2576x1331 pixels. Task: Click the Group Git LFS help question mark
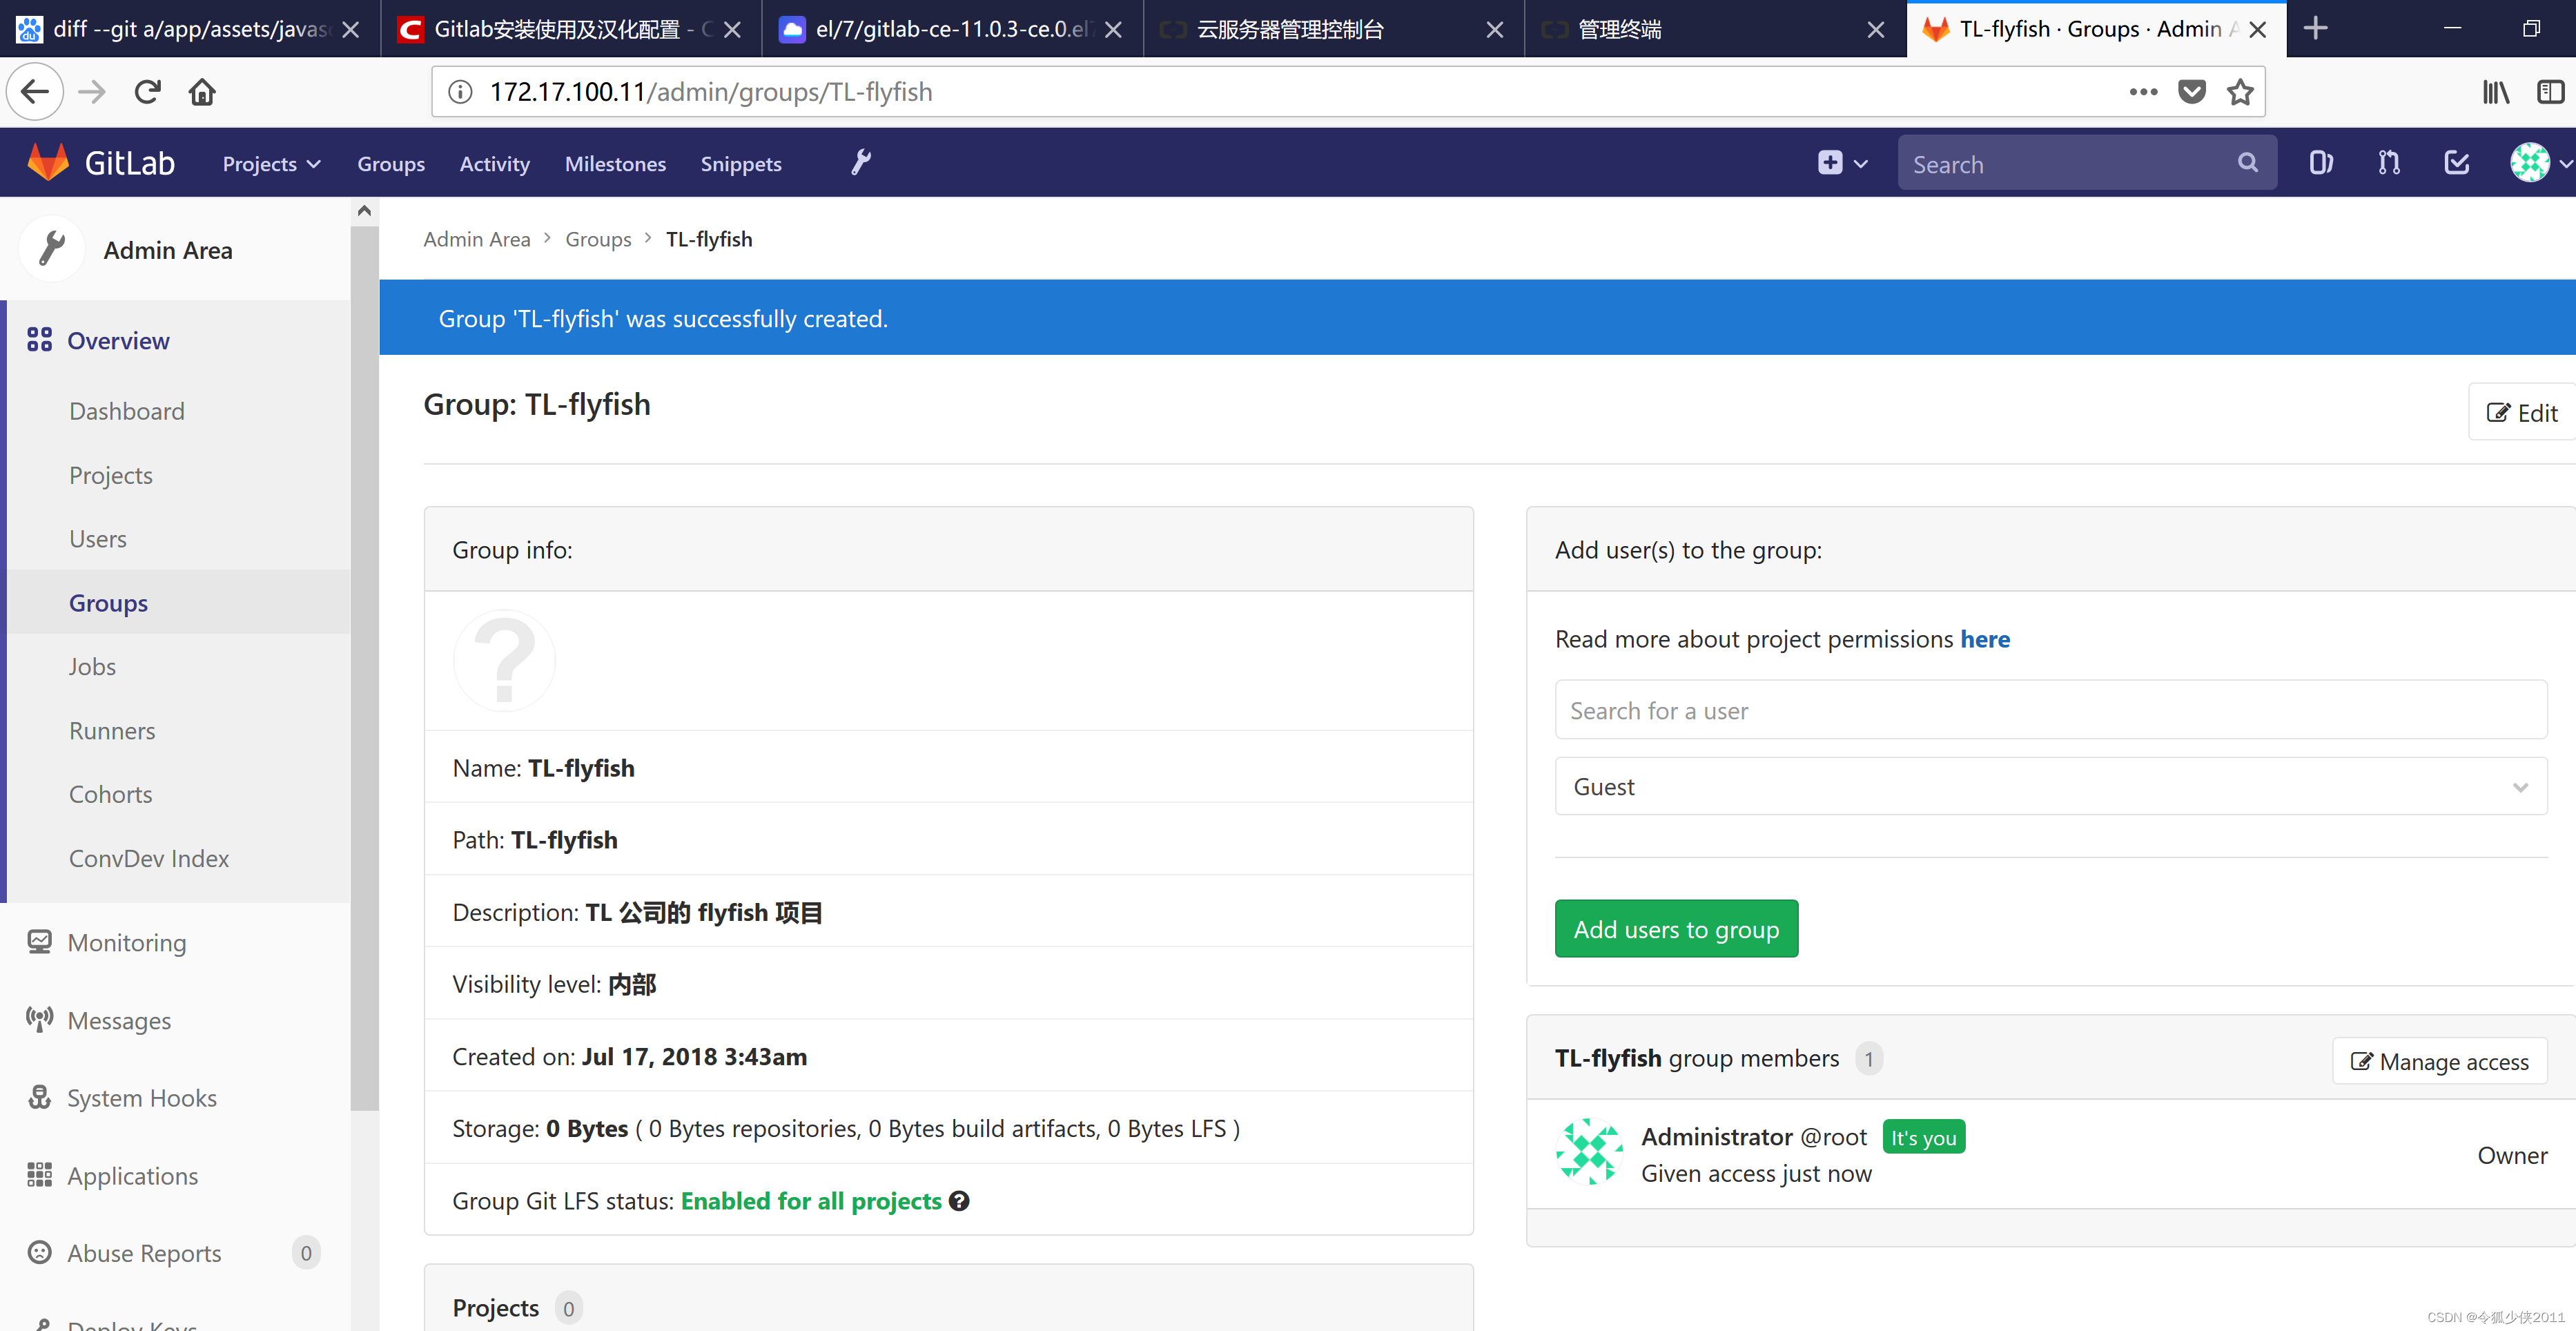click(958, 1200)
